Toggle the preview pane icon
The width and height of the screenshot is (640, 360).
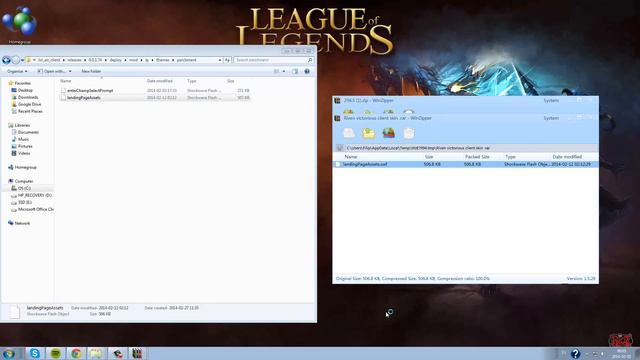(x=295, y=71)
